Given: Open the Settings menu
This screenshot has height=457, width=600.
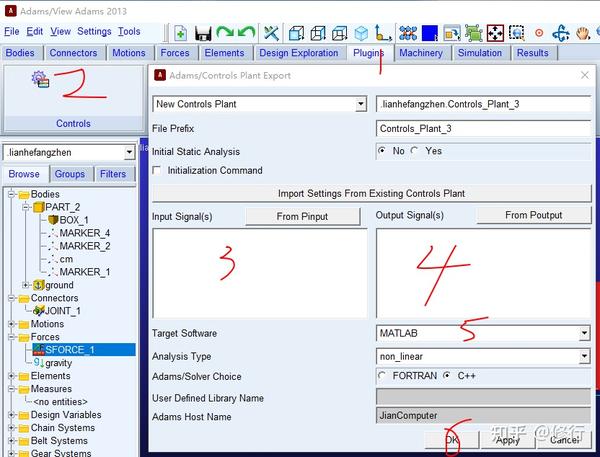Looking at the screenshot, I should [94, 31].
